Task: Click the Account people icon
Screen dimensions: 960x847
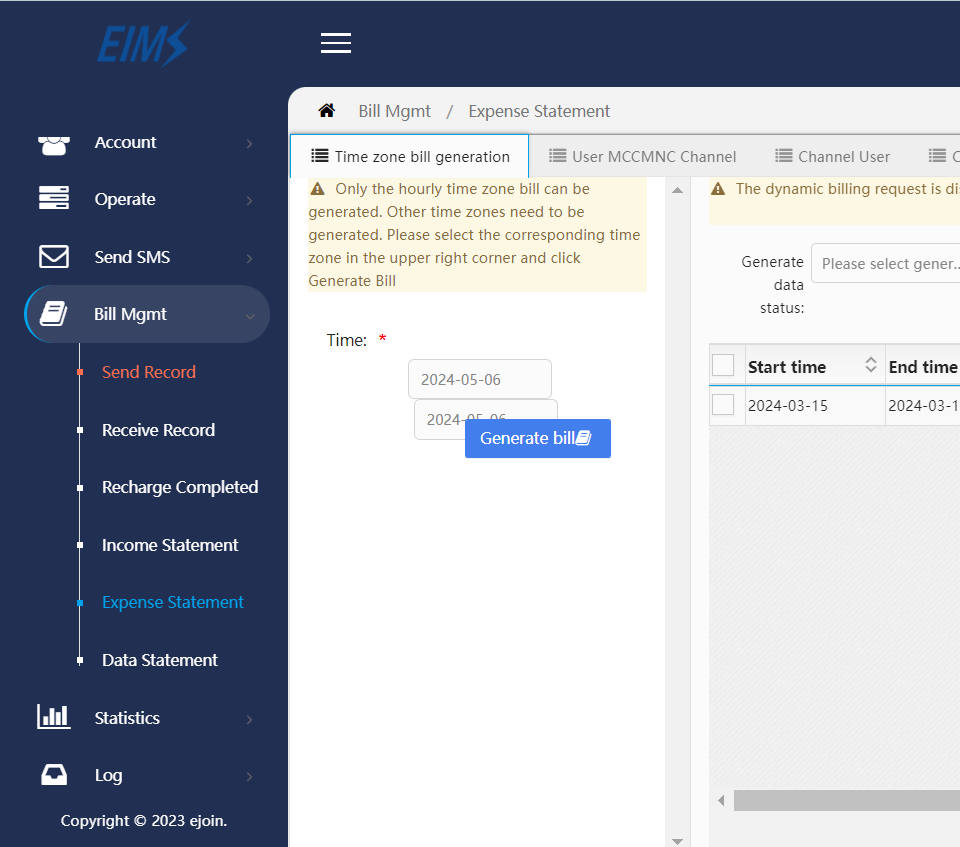Action: [54, 143]
